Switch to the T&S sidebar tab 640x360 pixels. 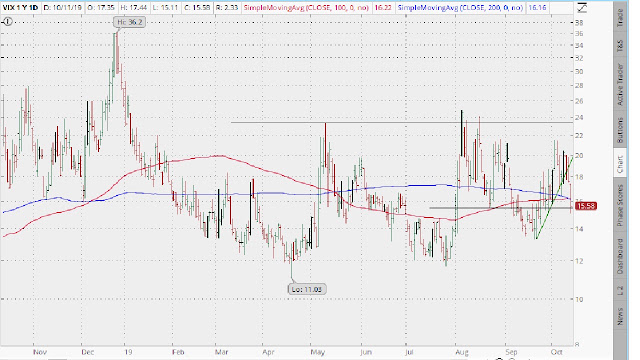[x=620, y=45]
